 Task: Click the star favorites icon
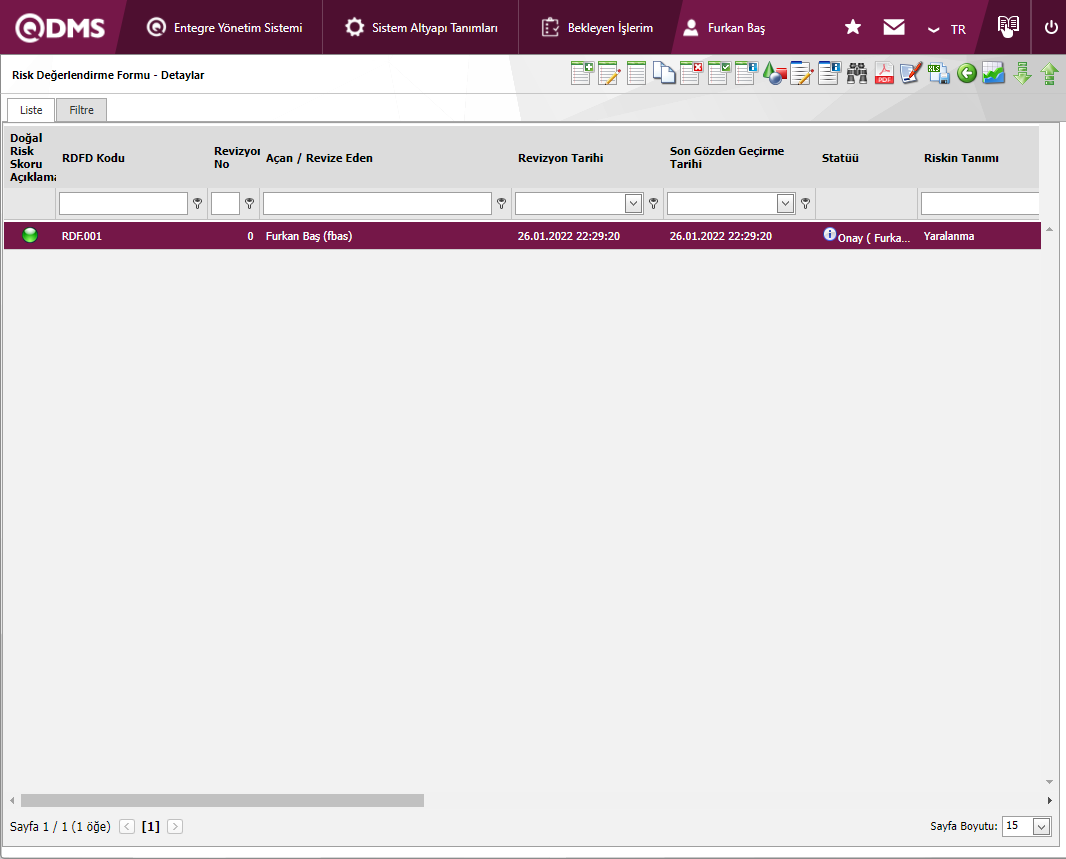point(853,28)
